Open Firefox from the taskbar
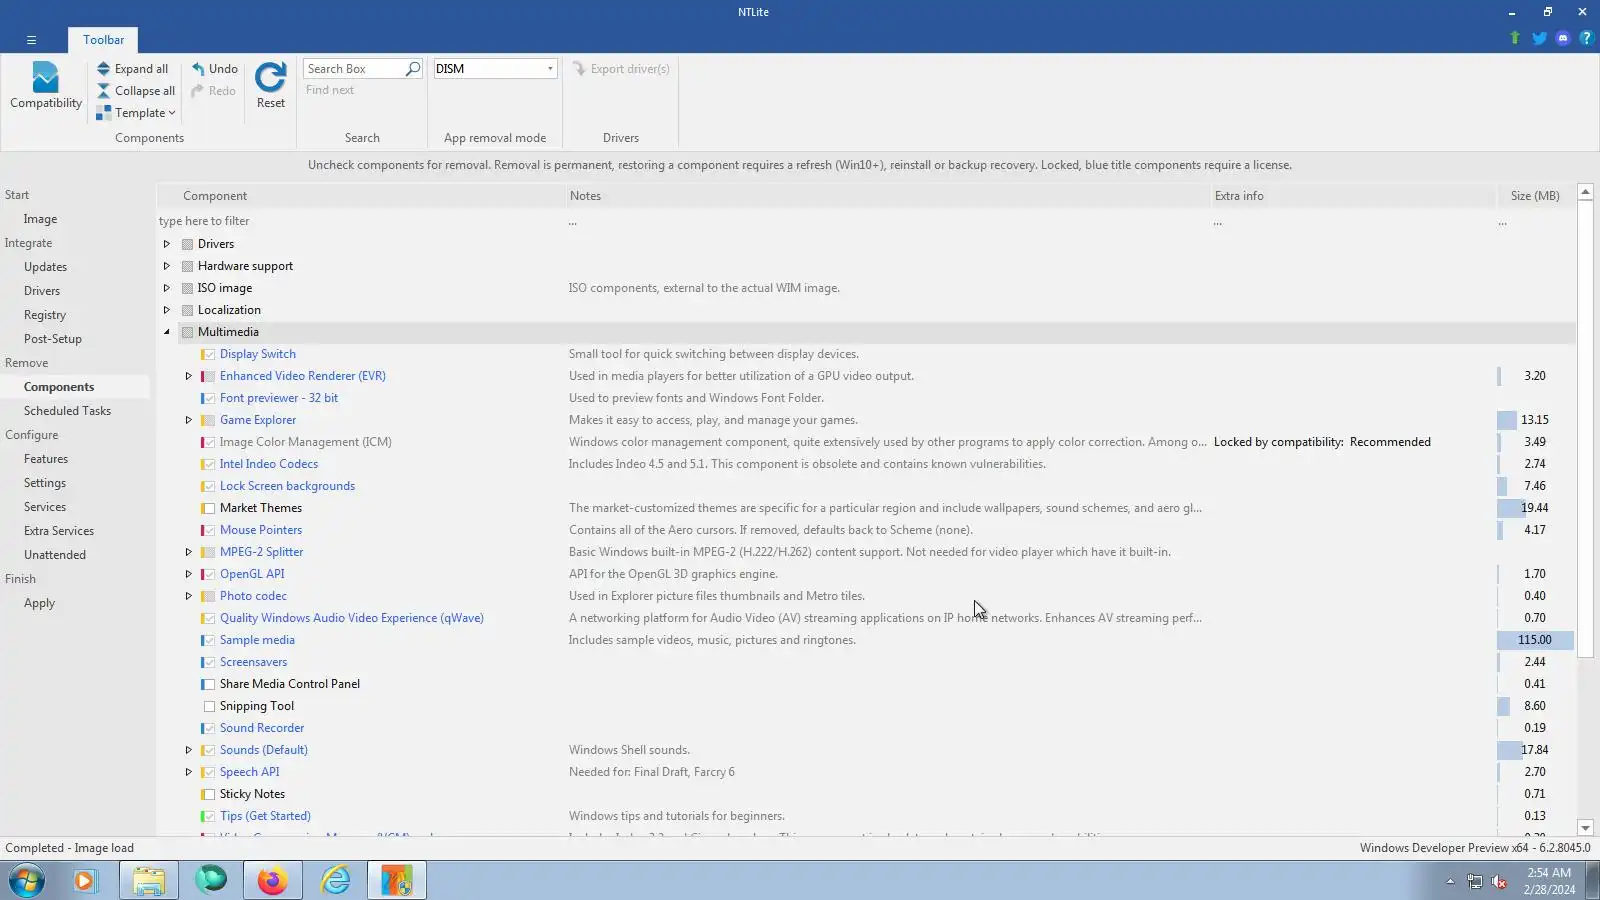The width and height of the screenshot is (1600, 900). pos(272,881)
